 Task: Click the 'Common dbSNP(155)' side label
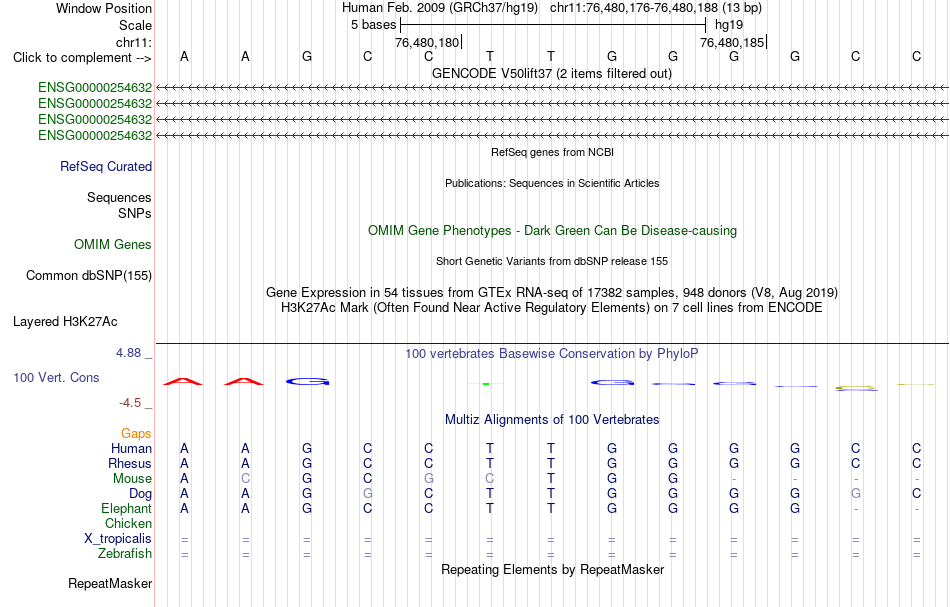89,276
